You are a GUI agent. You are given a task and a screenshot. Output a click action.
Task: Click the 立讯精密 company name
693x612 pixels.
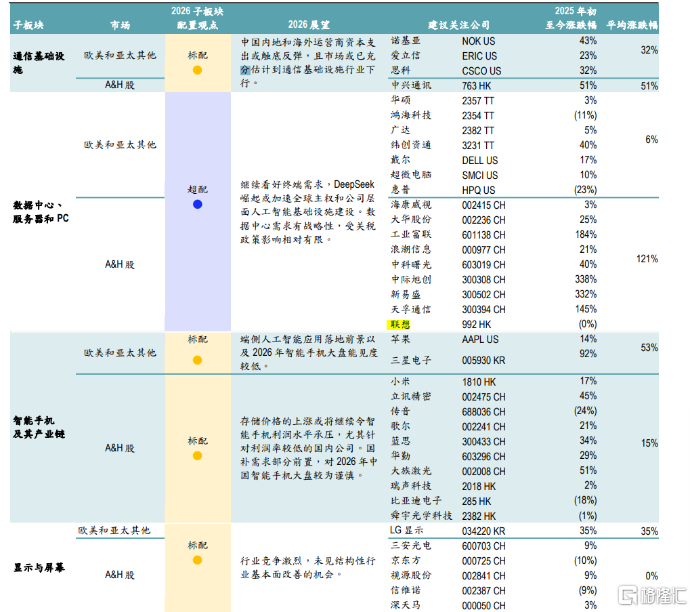click(x=411, y=396)
